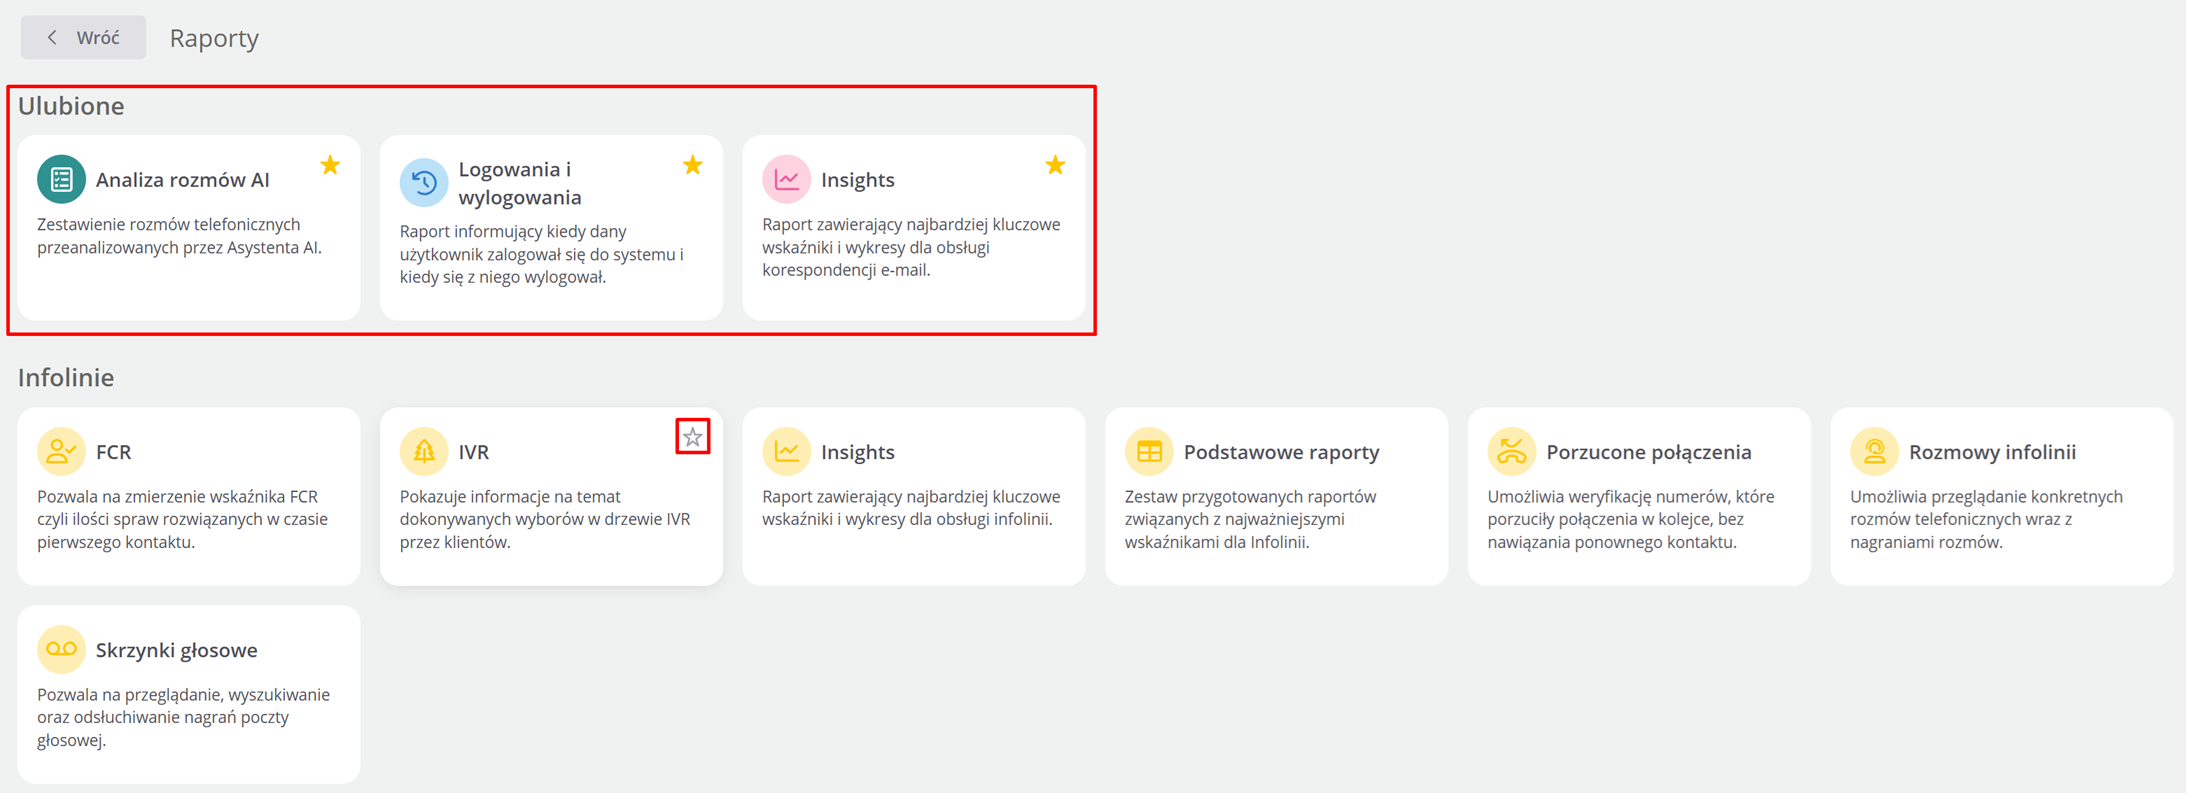Click the Analiza rozmów AI report icon
Viewport: 2186px width, 793px height.
point(61,180)
